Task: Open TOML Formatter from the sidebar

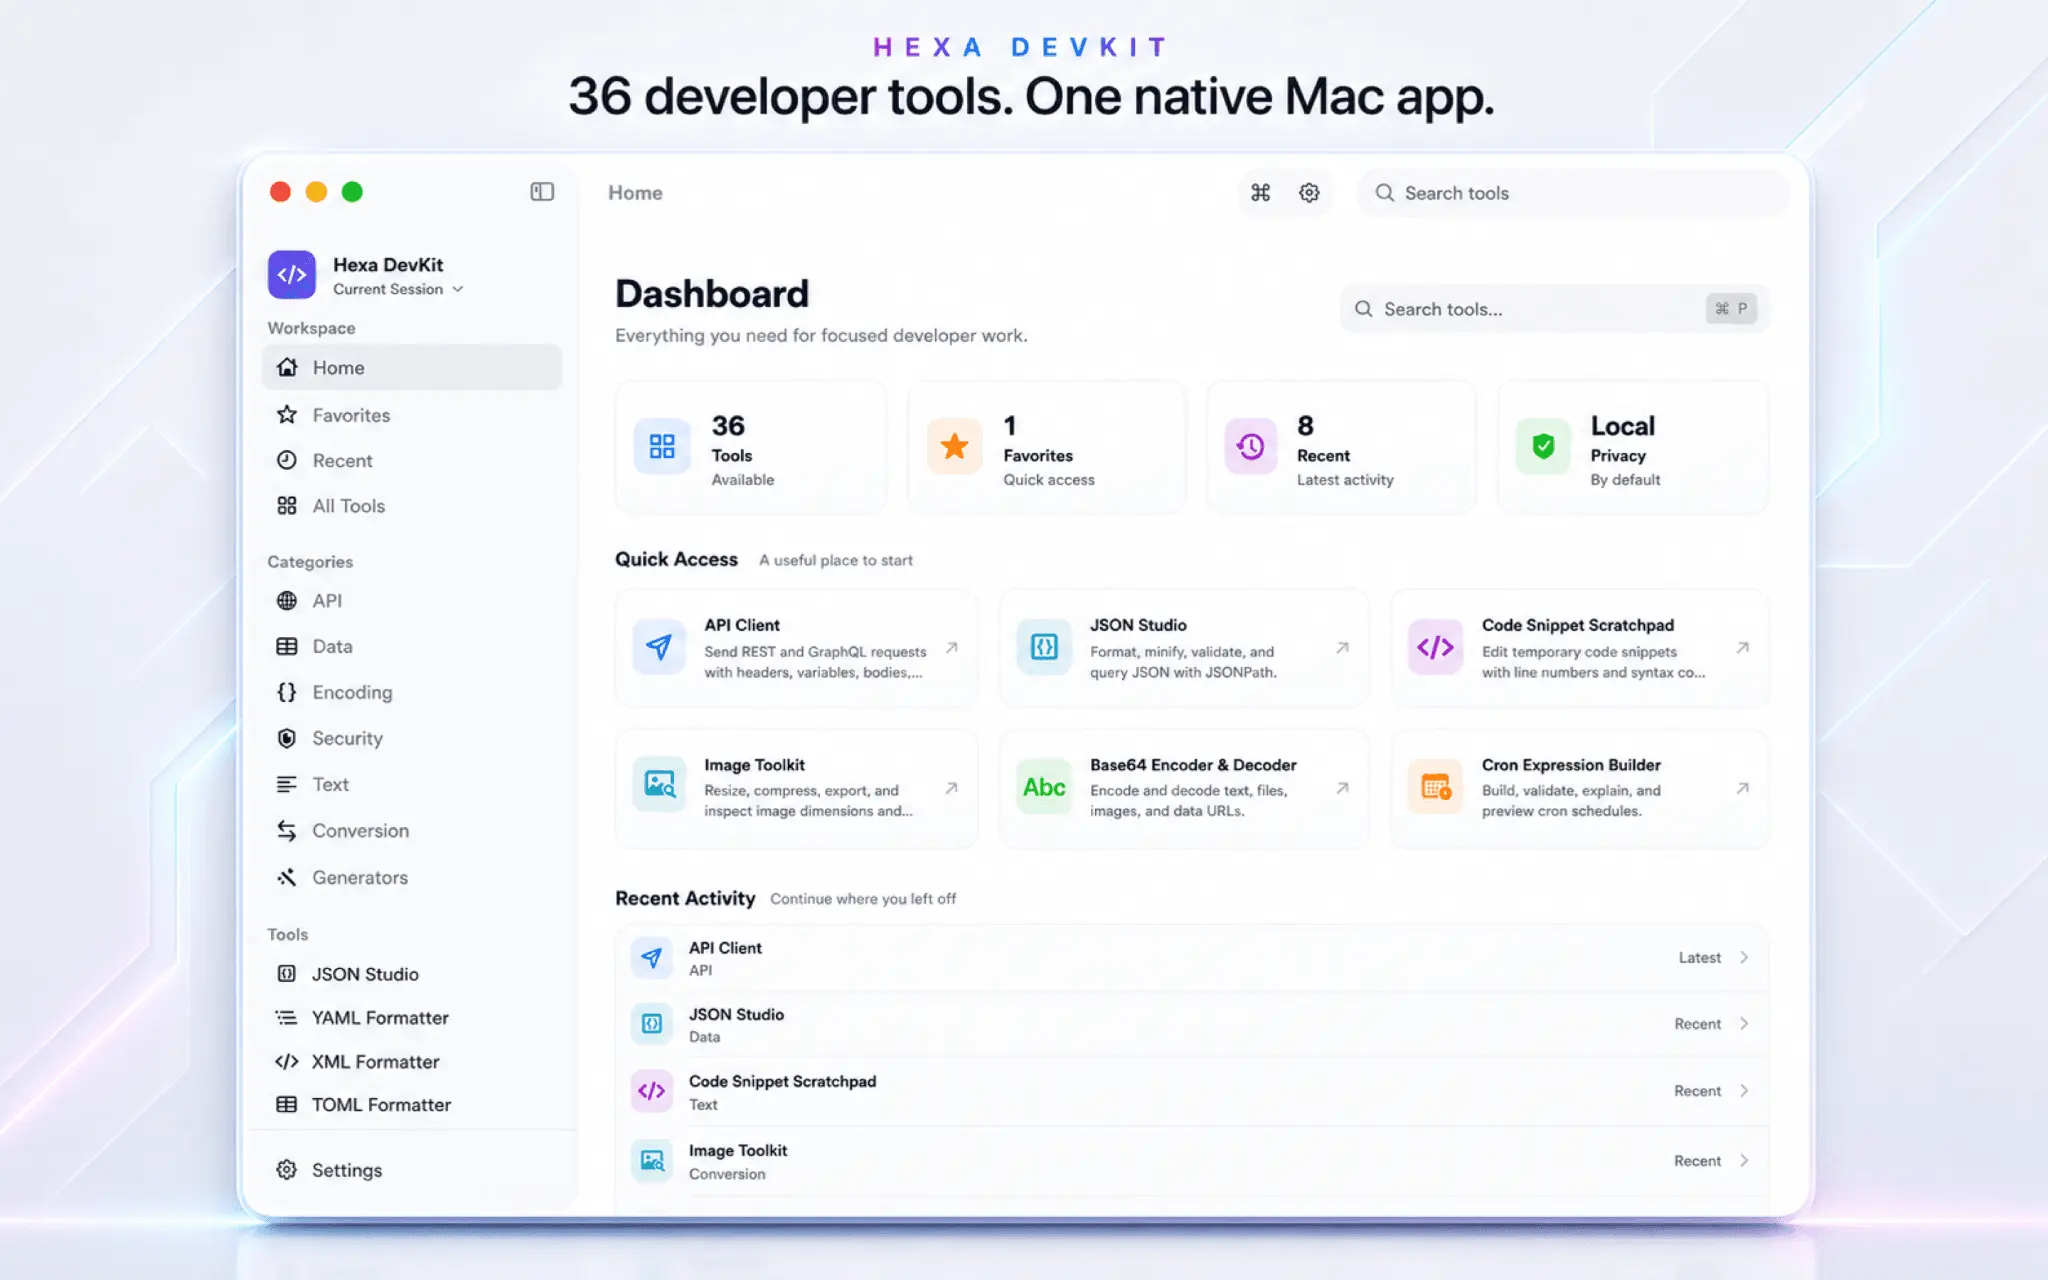Action: (x=412, y=1105)
